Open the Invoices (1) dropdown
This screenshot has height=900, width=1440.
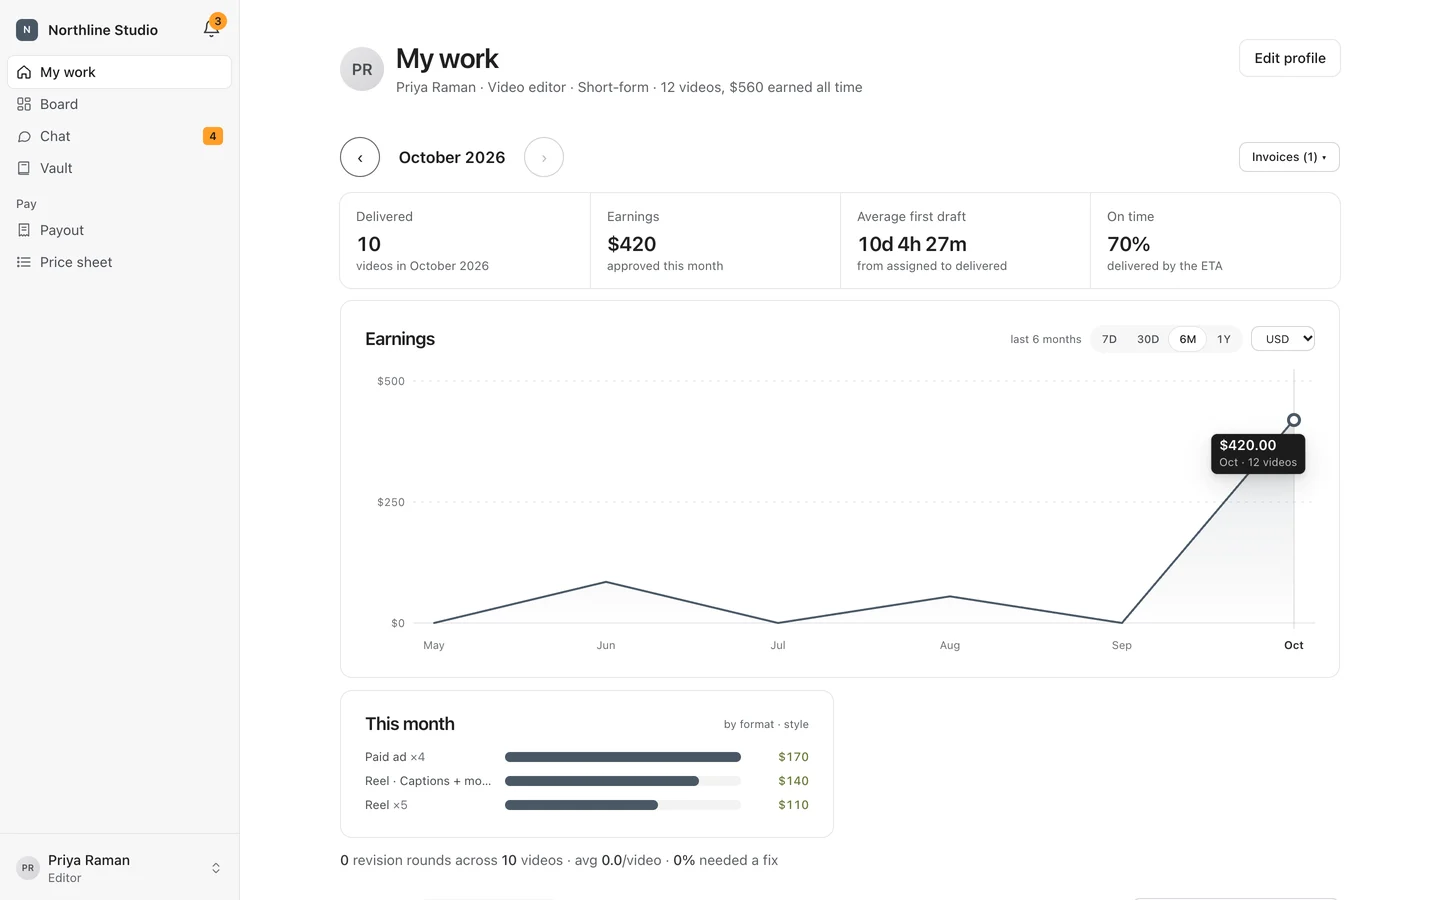click(x=1289, y=157)
